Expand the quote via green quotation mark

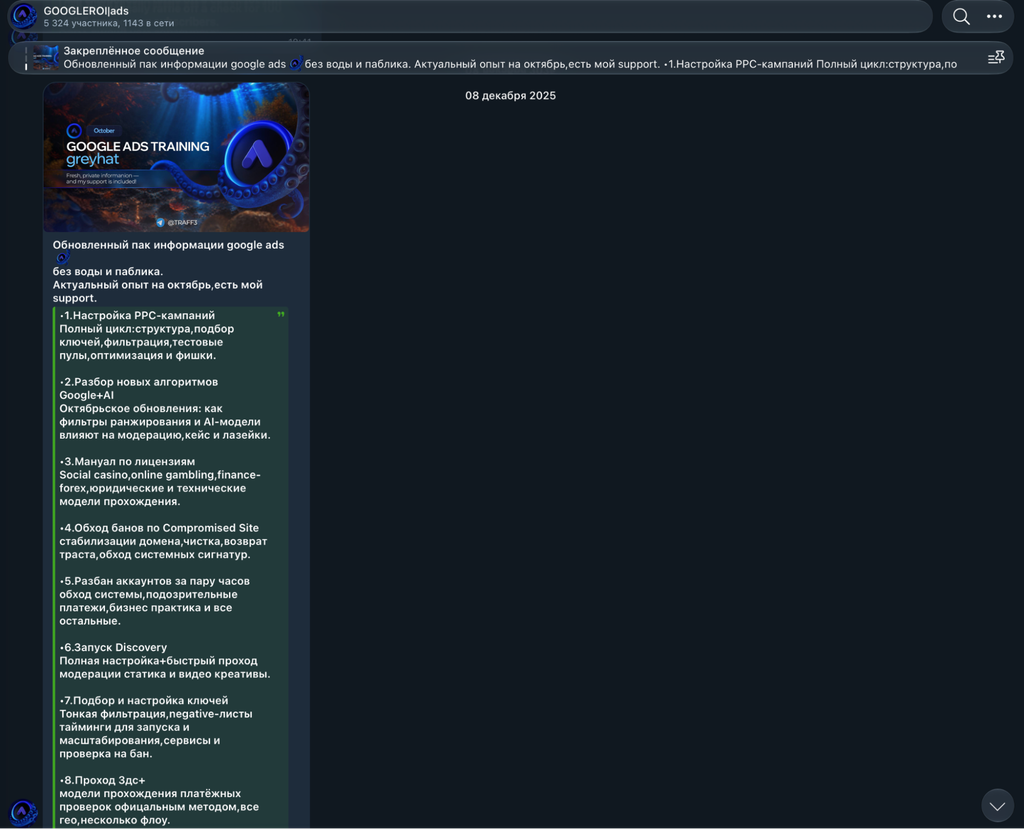coord(281,315)
